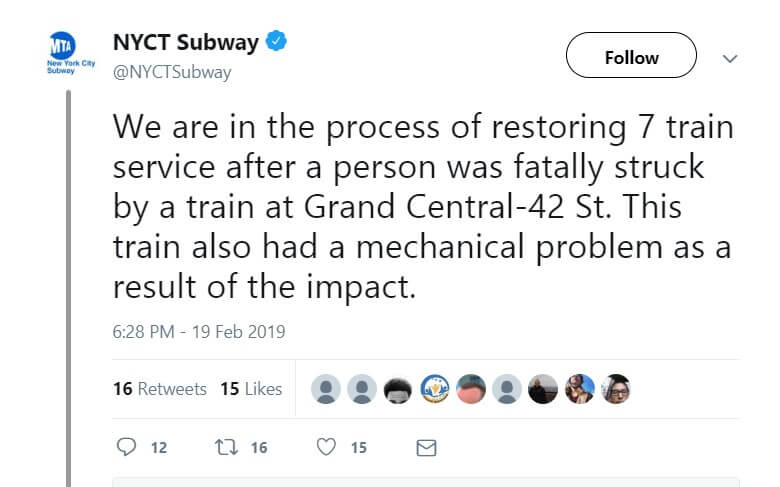Open the second gray default liker avatar
Screen dimensions: 780x487
pos(361,389)
